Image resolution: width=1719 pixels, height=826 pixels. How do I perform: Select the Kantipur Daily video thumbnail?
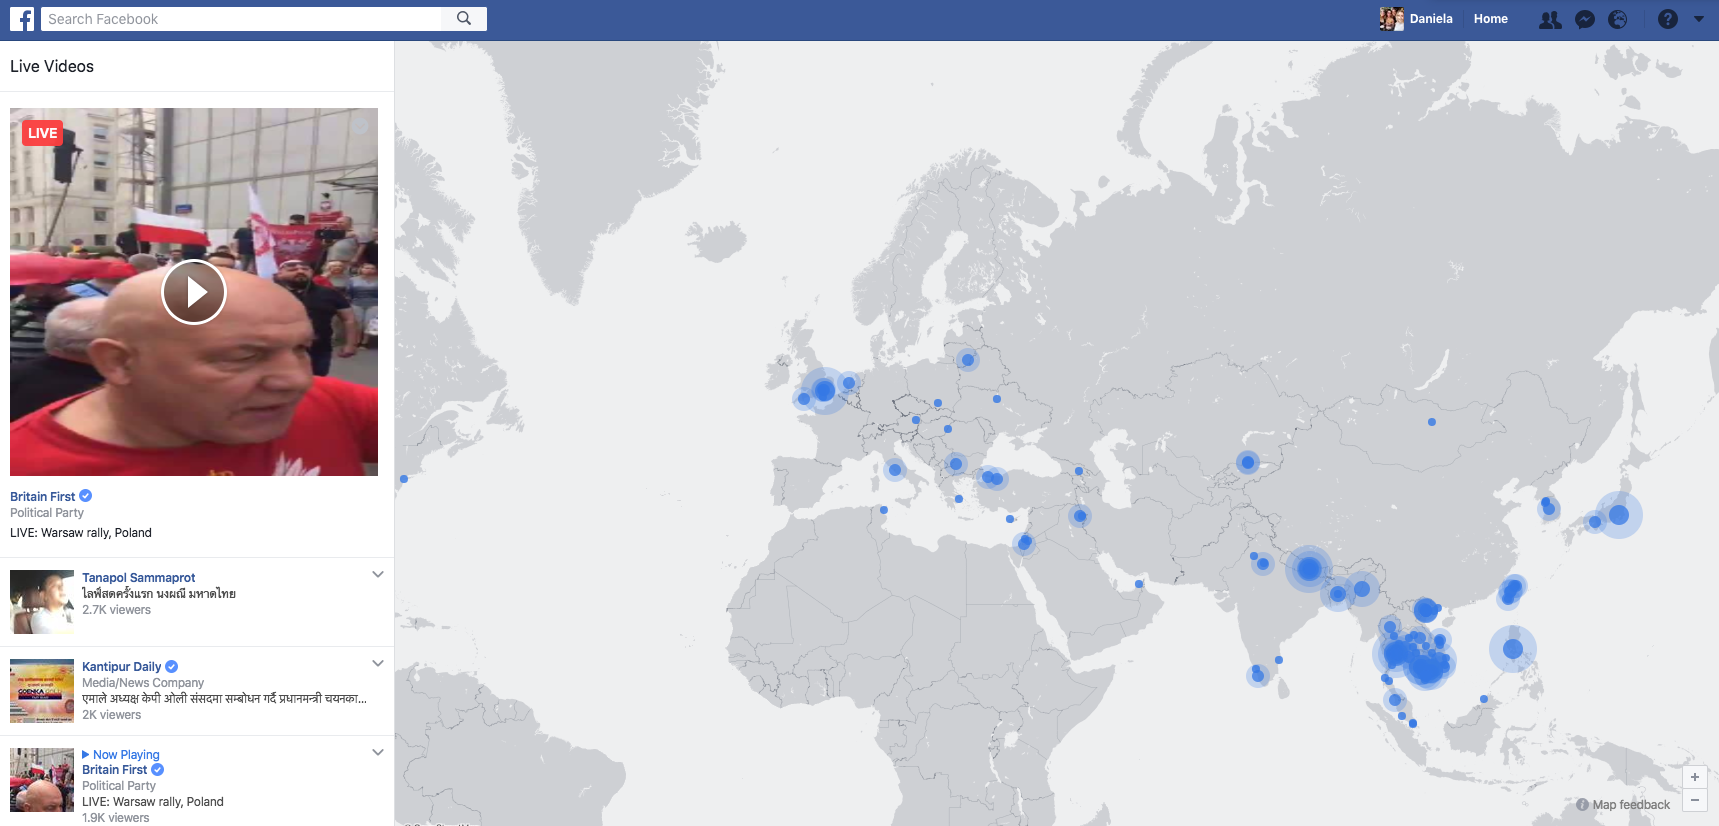coord(42,691)
